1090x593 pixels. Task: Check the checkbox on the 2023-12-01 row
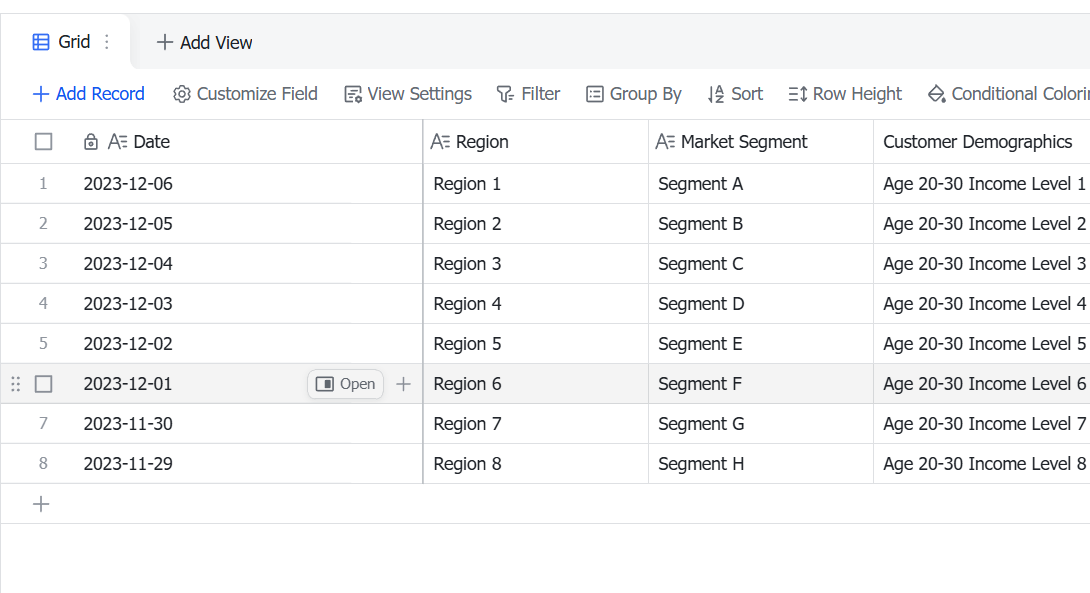43,384
